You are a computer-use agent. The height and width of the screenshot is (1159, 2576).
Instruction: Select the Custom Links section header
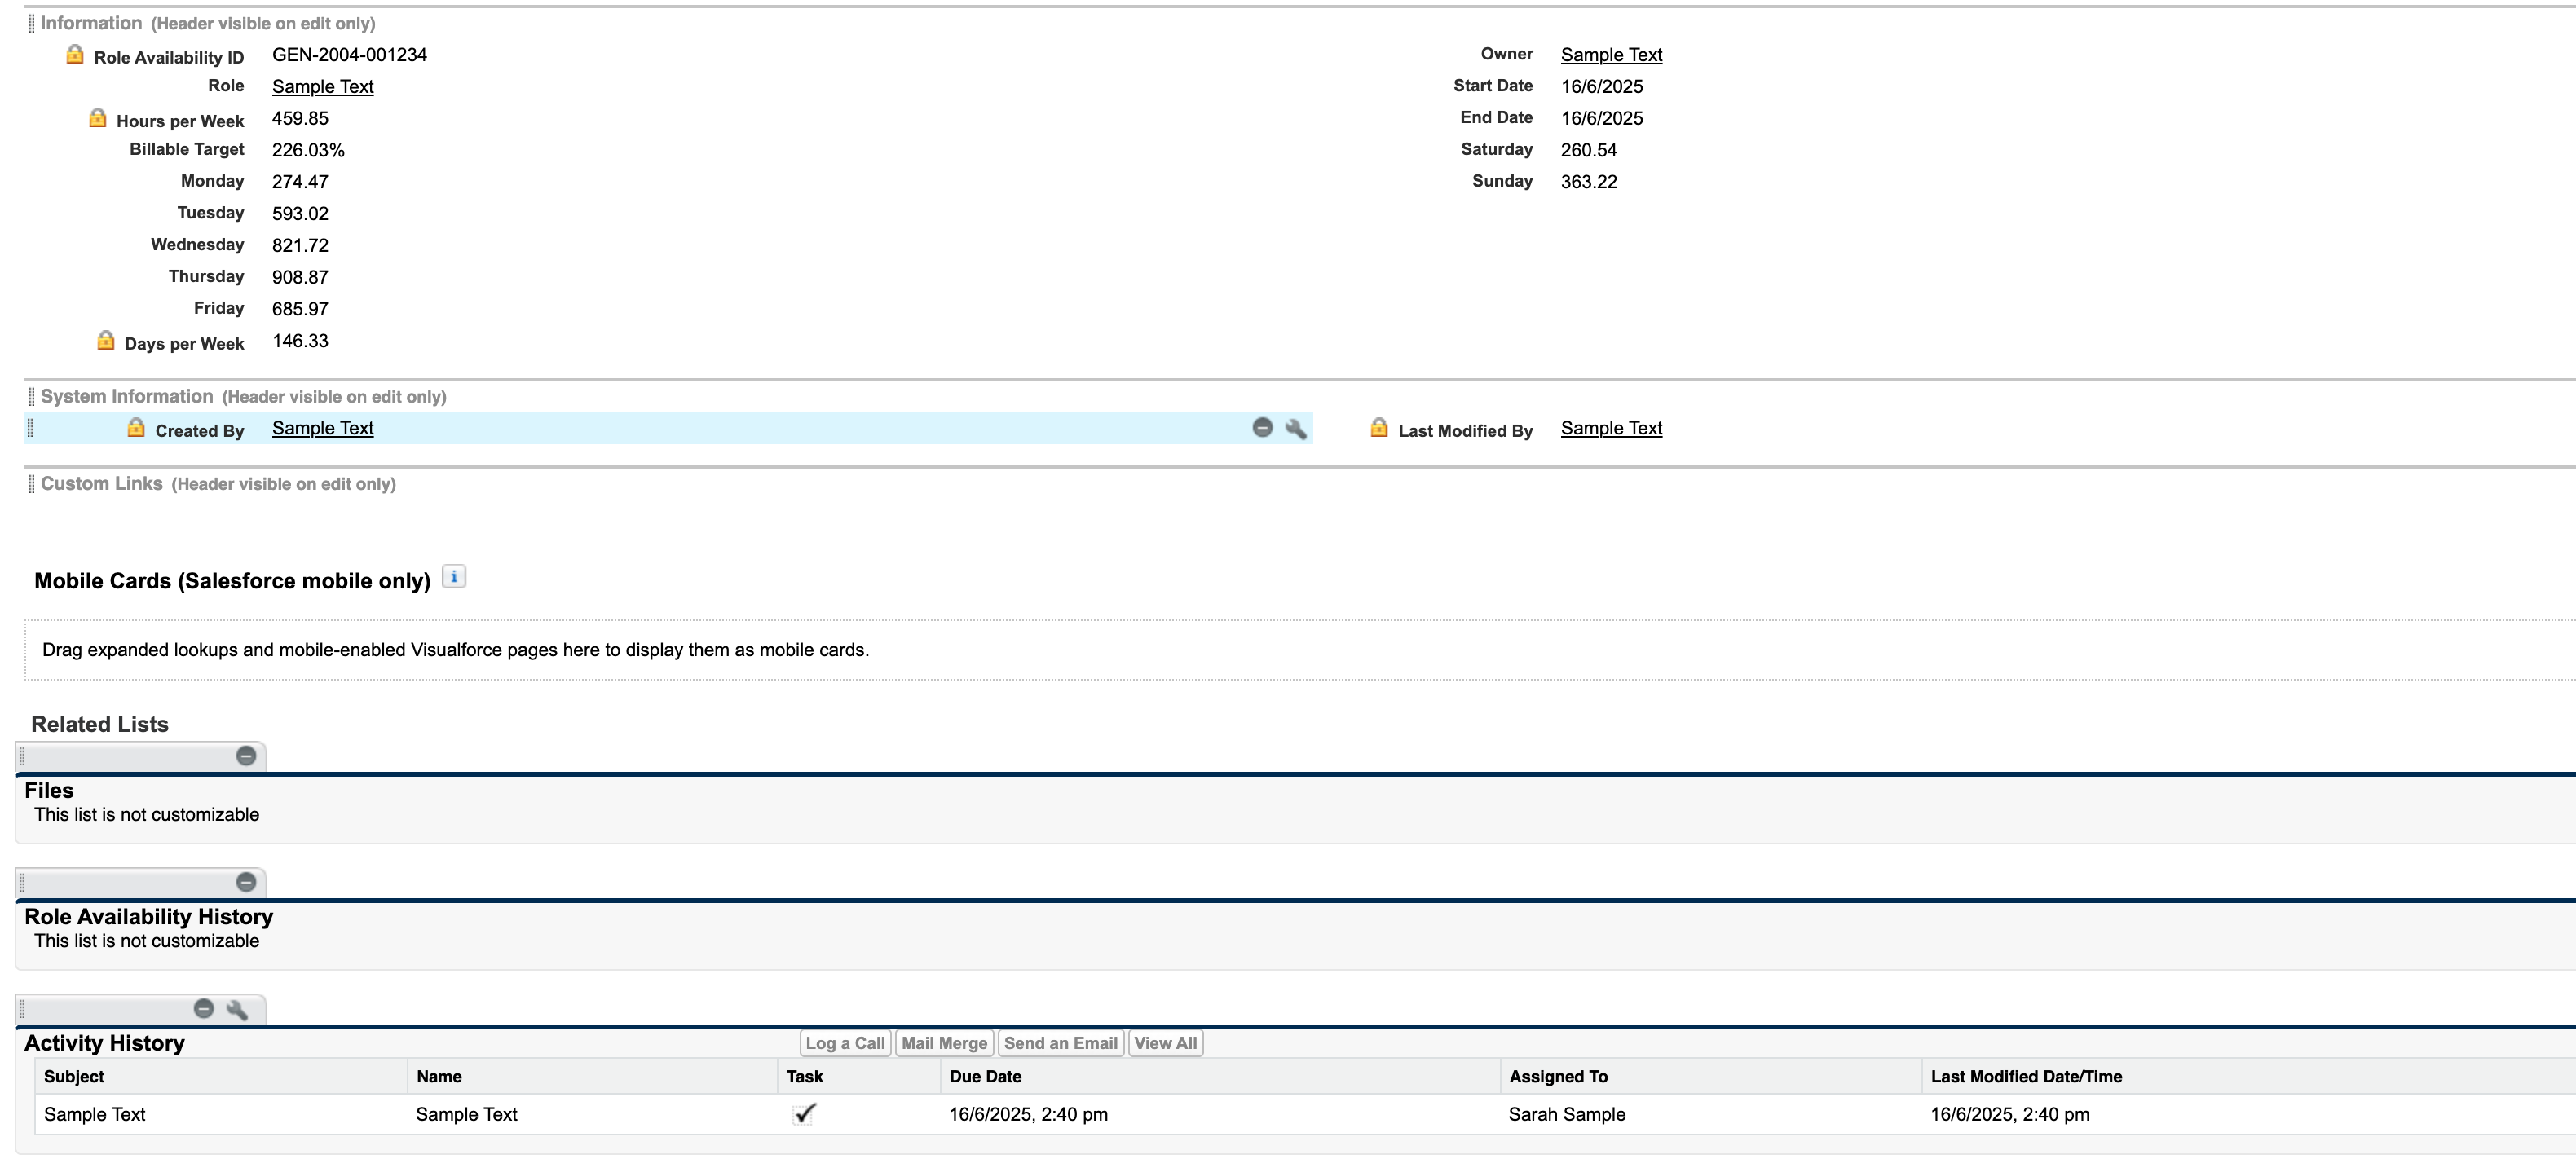(x=101, y=484)
